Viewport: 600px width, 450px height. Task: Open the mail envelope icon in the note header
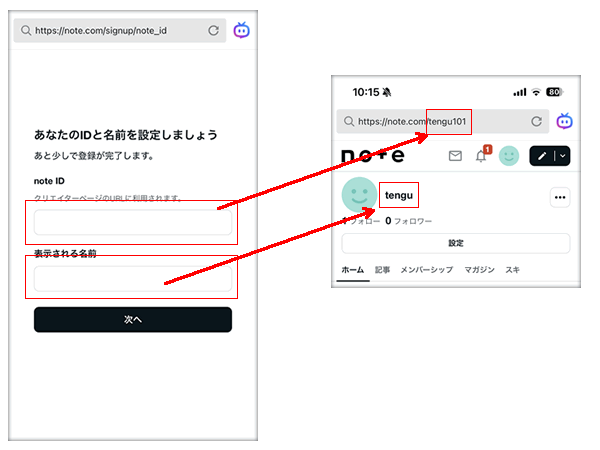[x=455, y=156]
